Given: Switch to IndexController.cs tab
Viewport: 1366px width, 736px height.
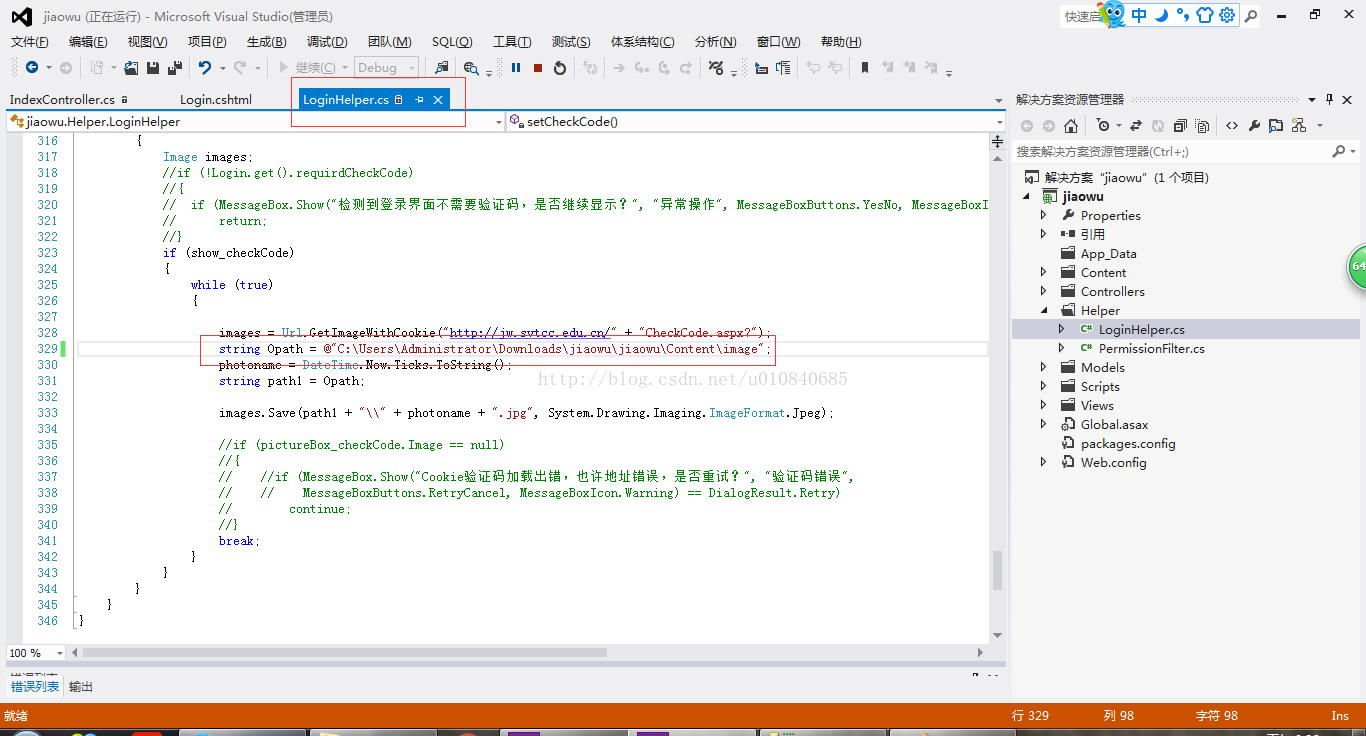Looking at the screenshot, I should pos(62,99).
